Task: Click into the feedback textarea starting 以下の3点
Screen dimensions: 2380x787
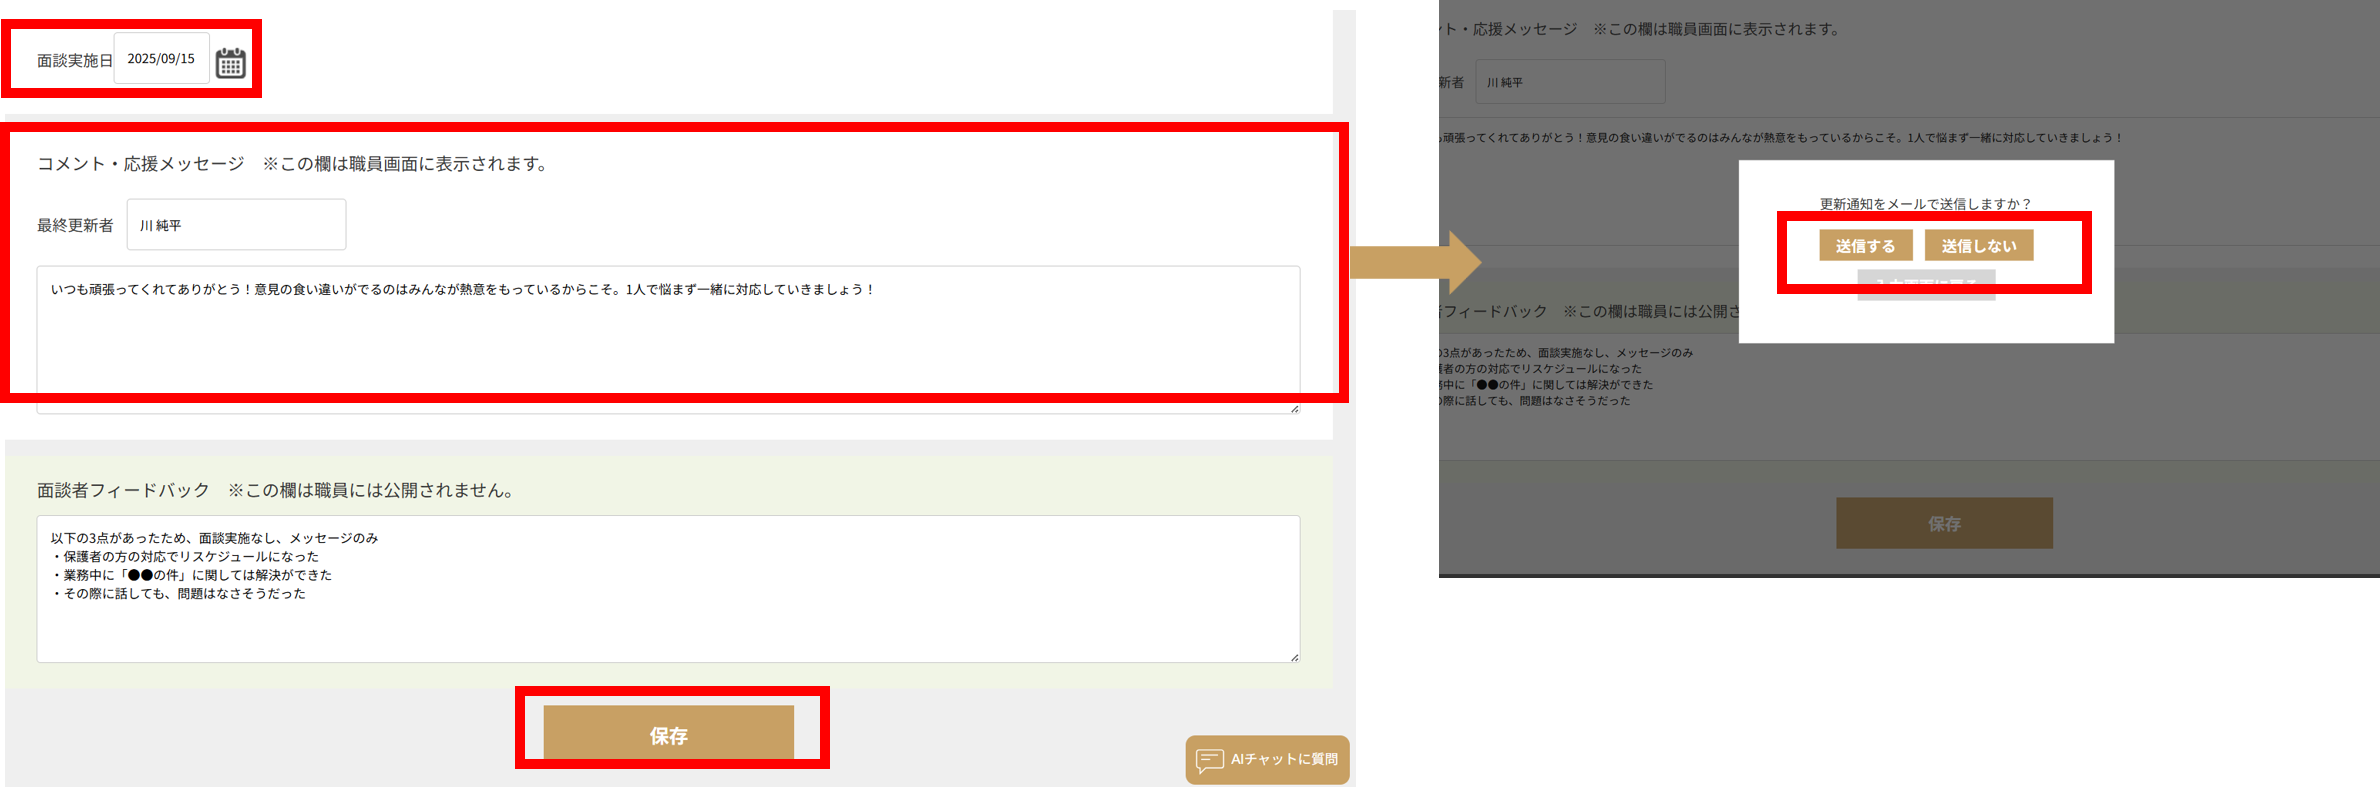Action: [x=668, y=588]
